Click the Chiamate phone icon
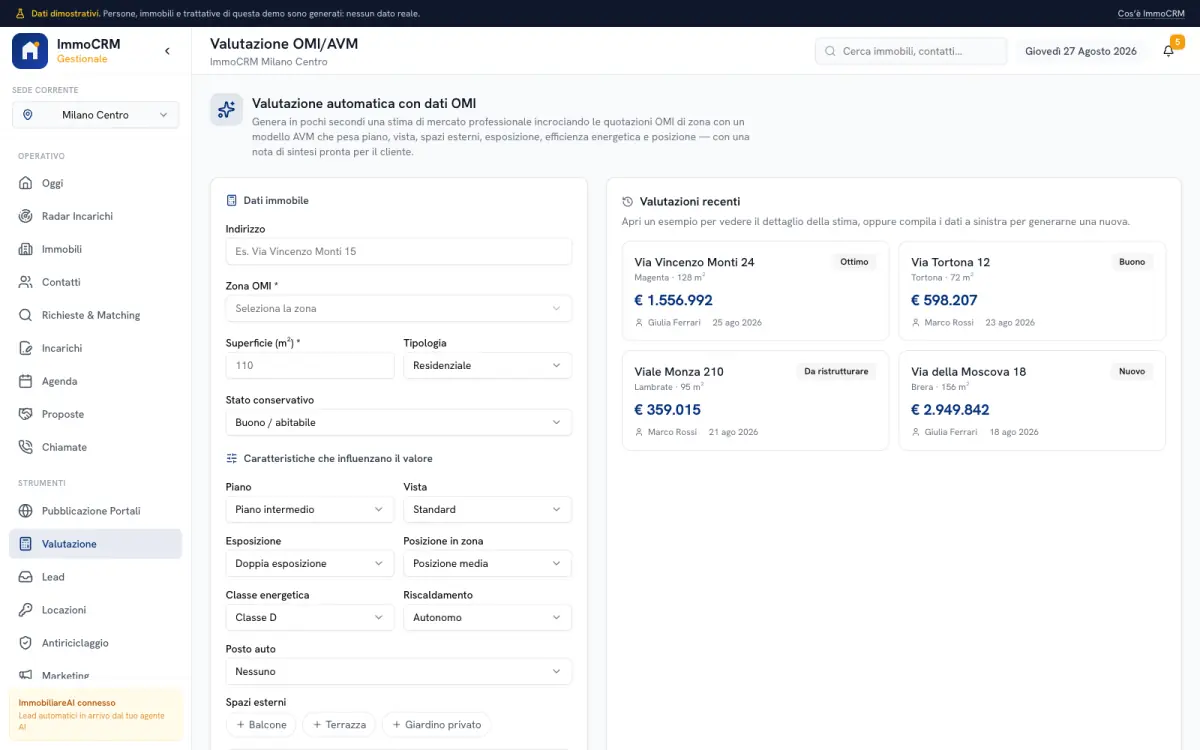Image resolution: width=1200 pixels, height=750 pixels. tap(26, 447)
